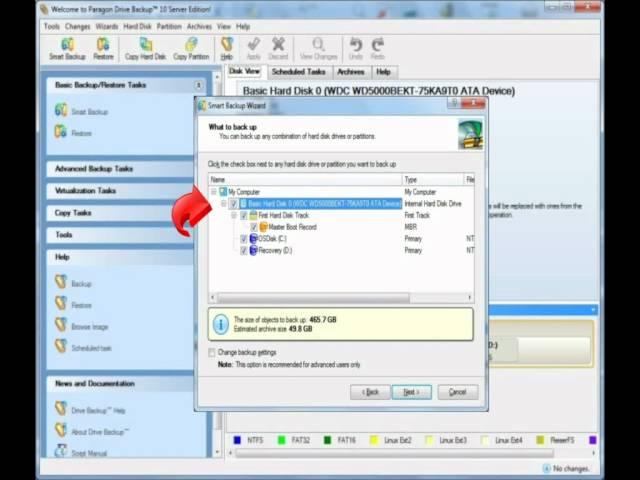Switch to Disk View tab
Image resolution: width=640 pixels, height=480 pixels.
pyautogui.click(x=244, y=71)
